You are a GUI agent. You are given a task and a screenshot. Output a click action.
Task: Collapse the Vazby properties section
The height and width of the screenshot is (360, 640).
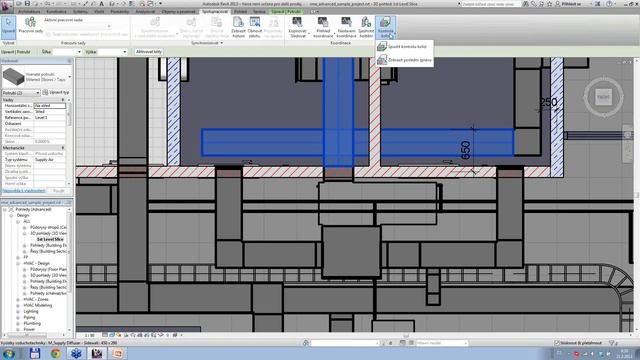tap(63, 100)
